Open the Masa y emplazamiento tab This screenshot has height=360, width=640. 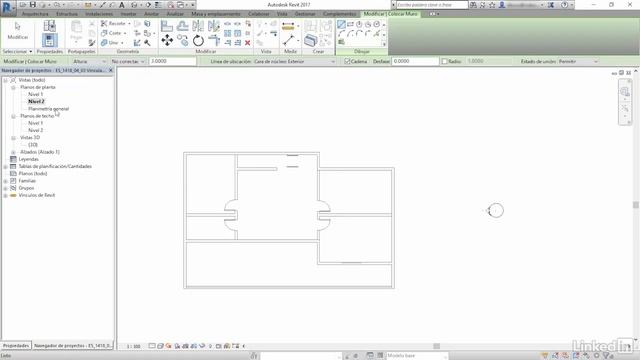click(216, 14)
